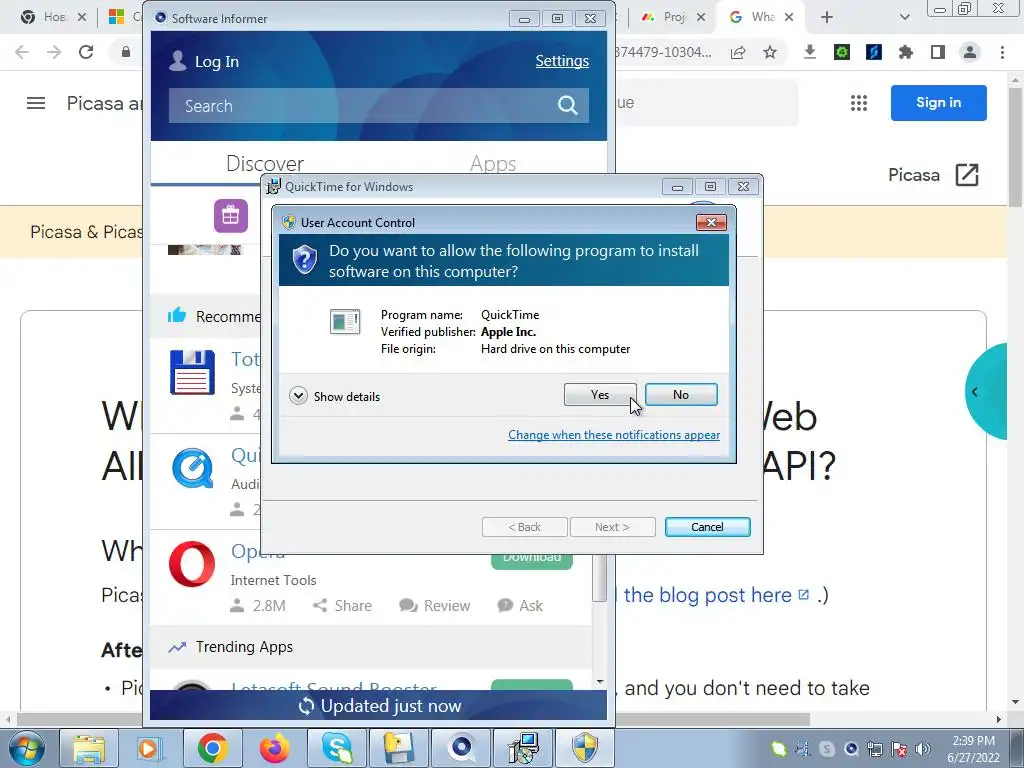The width and height of the screenshot is (1024, 768).
Task: Click Yes in the User Account Control dialog
Action: click(x=600, y=394)
